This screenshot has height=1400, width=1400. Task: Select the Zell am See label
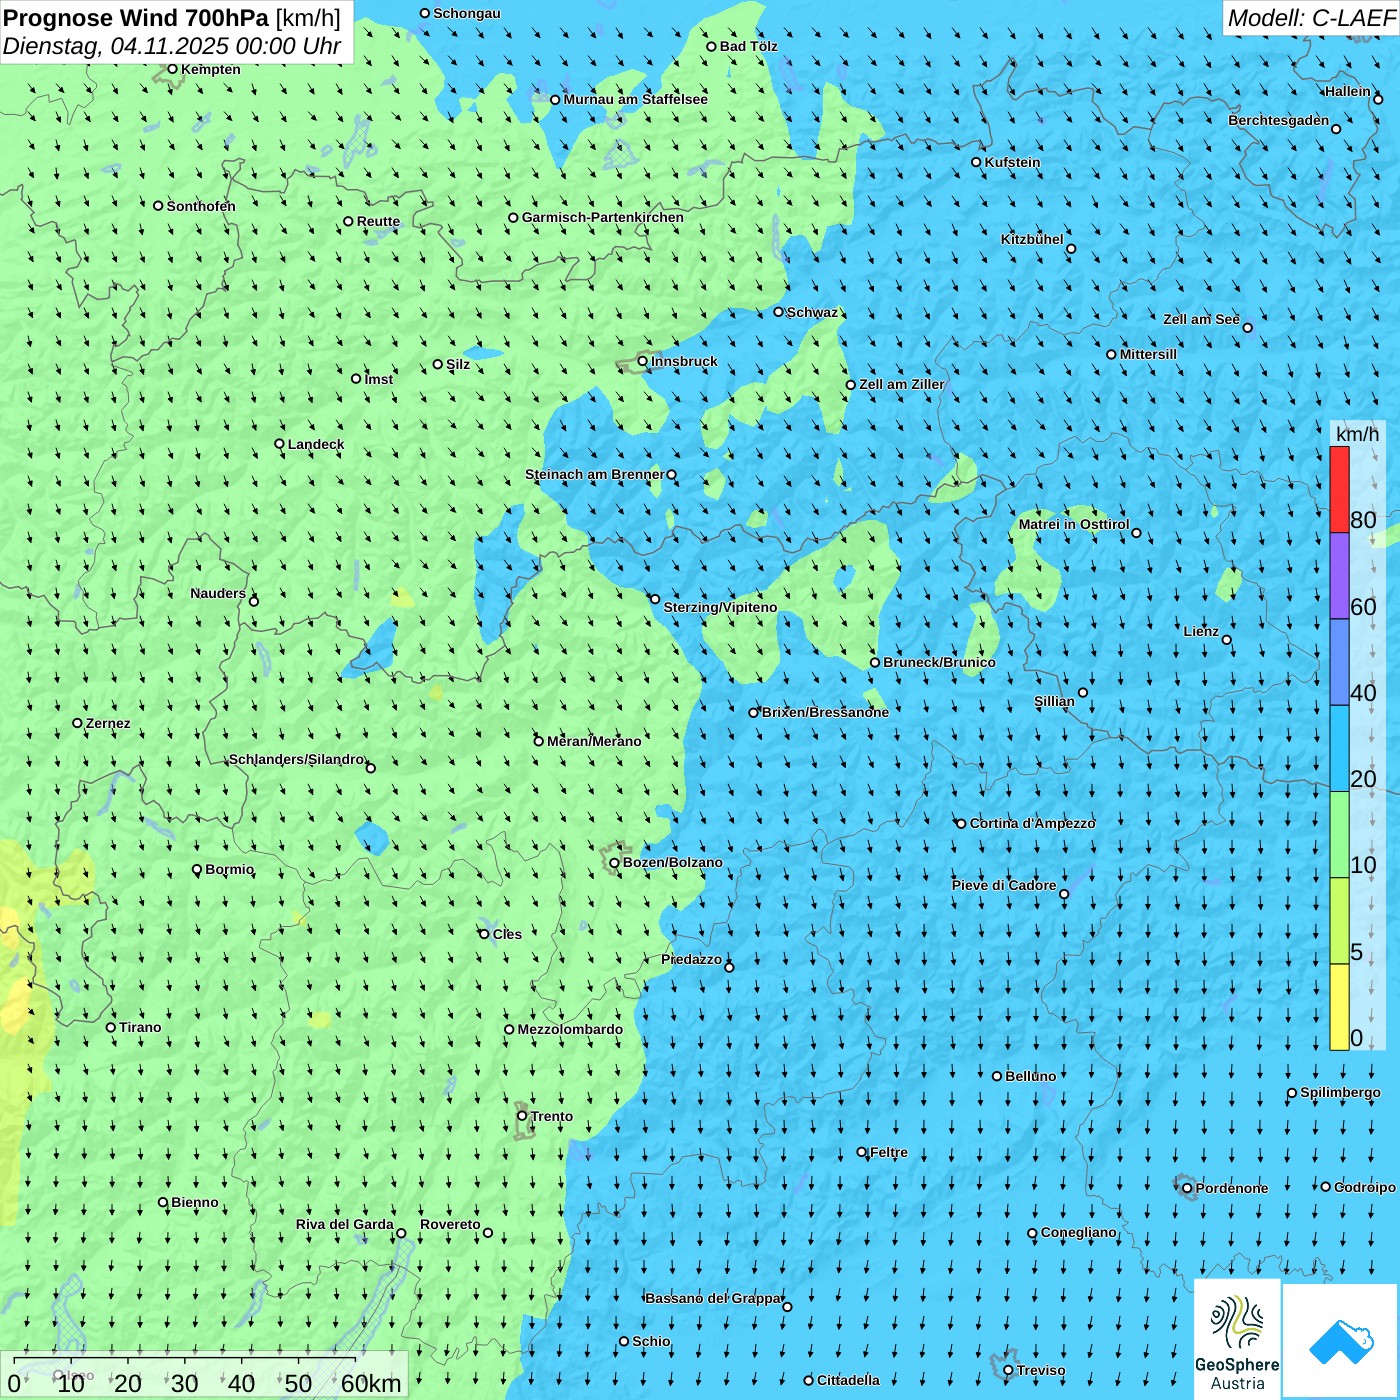click(x=1201, y=319)
